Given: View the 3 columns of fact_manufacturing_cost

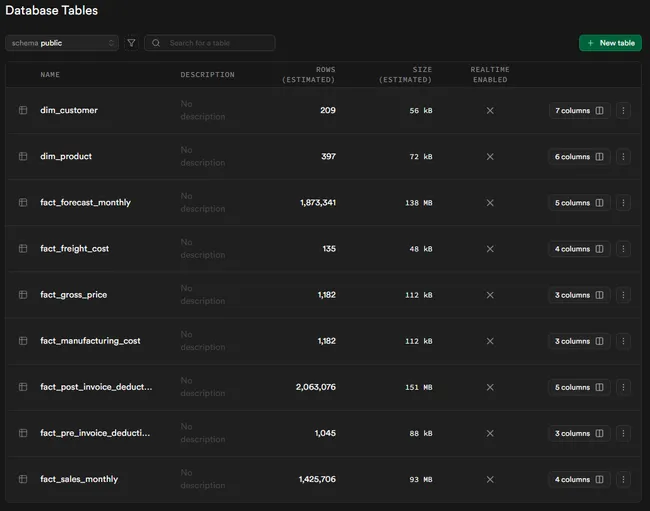Looking at the screenshot, I should point(579,341).
